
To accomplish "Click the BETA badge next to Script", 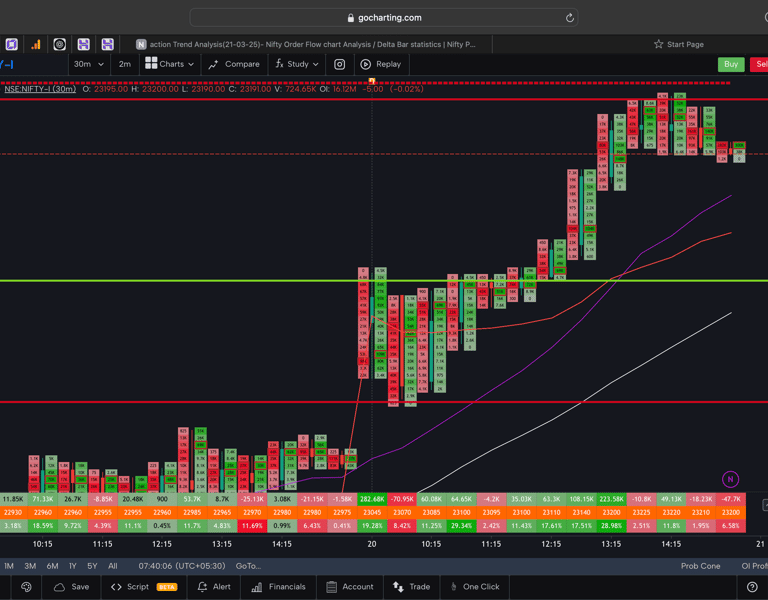I will (167, 587).
